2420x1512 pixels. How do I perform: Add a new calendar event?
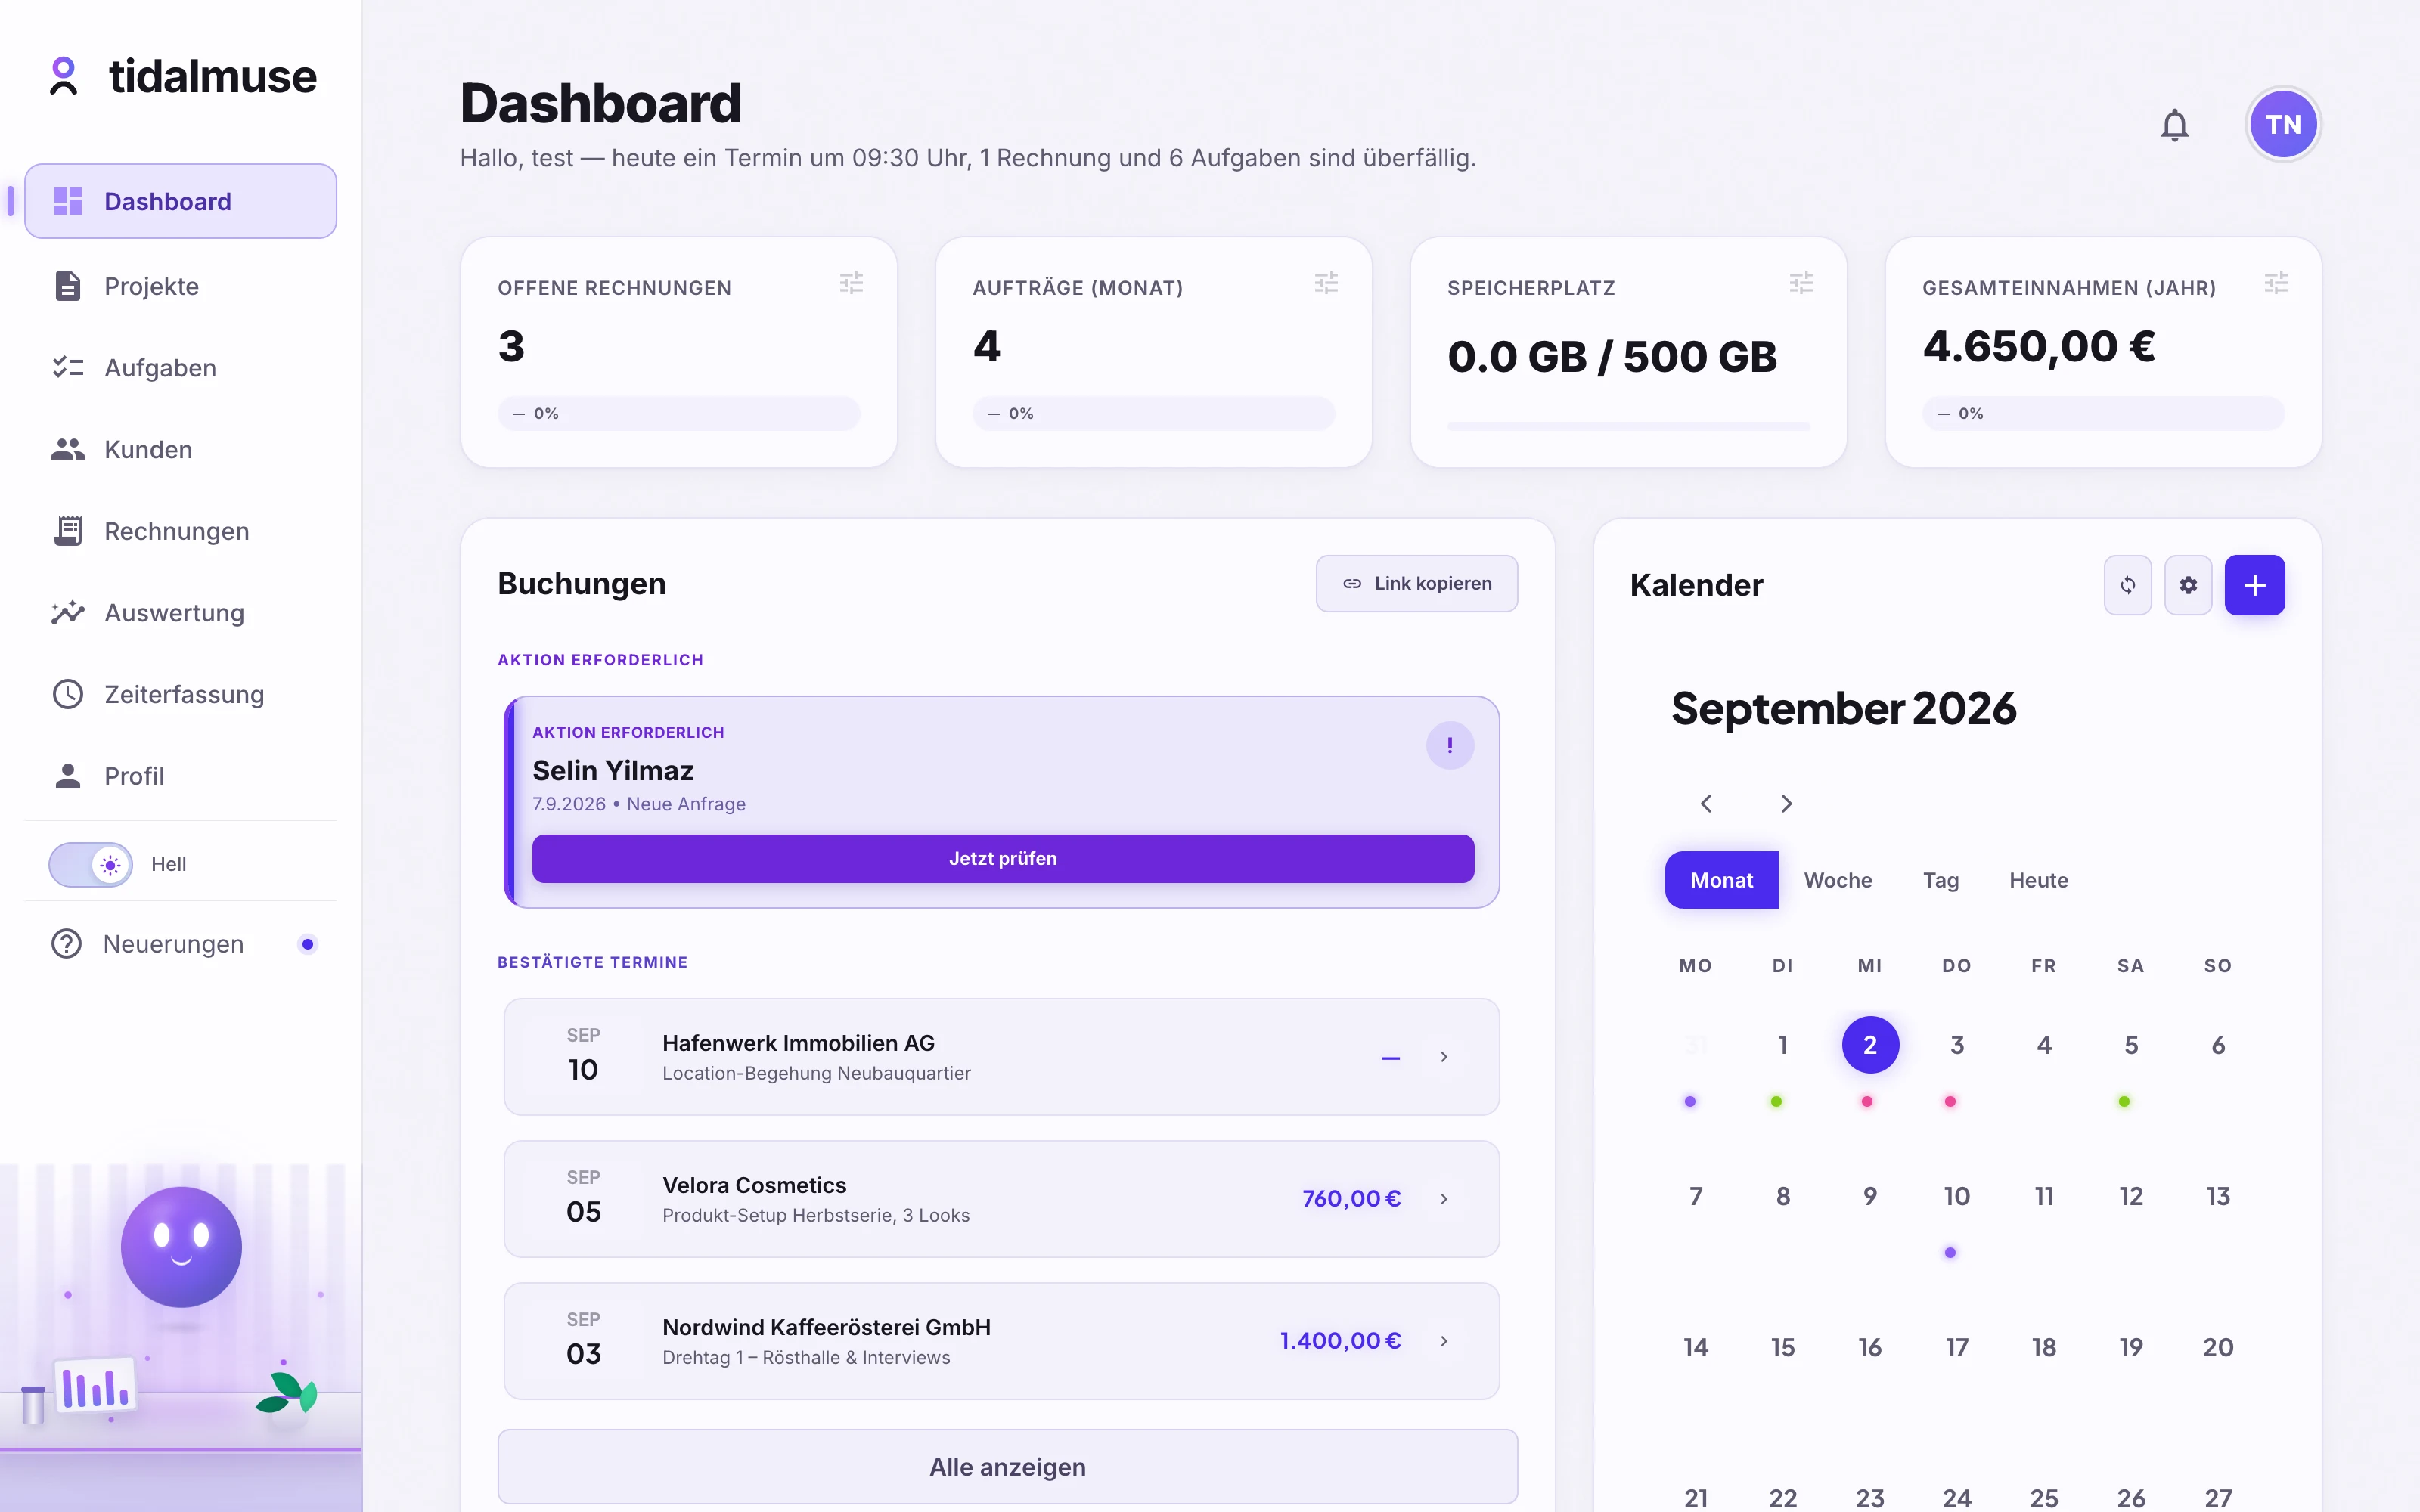(x=2254, y=585)
